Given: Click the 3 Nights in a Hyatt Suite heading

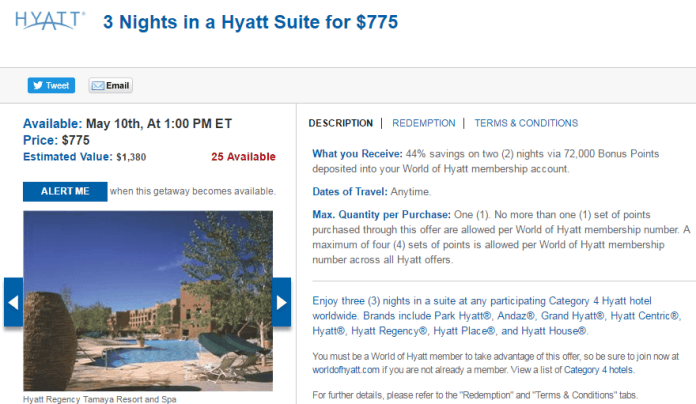Looking at the screenshot, I should [250, 22].
